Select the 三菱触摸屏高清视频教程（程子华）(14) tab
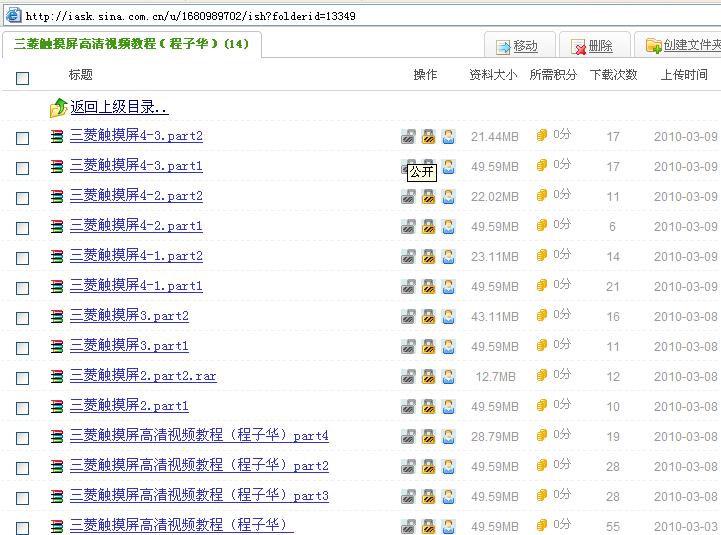 131,44
